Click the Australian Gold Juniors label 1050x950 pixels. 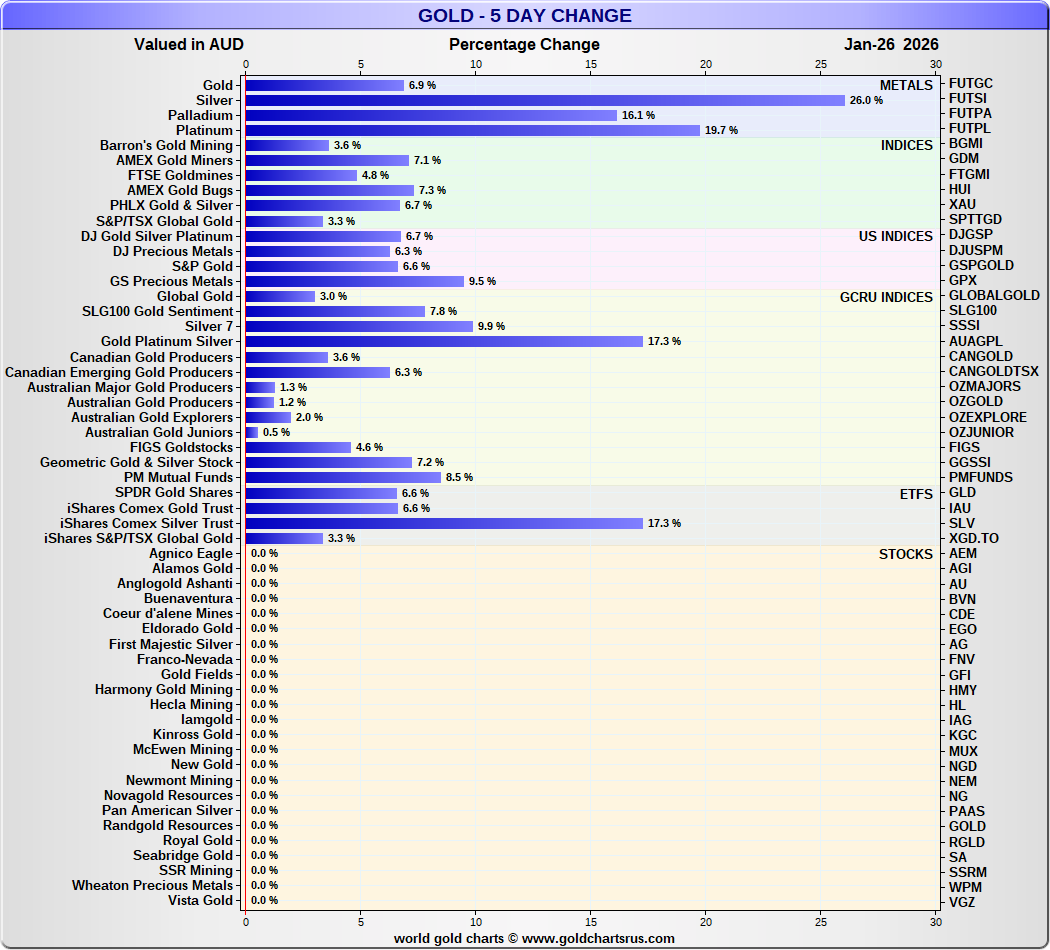158,432
